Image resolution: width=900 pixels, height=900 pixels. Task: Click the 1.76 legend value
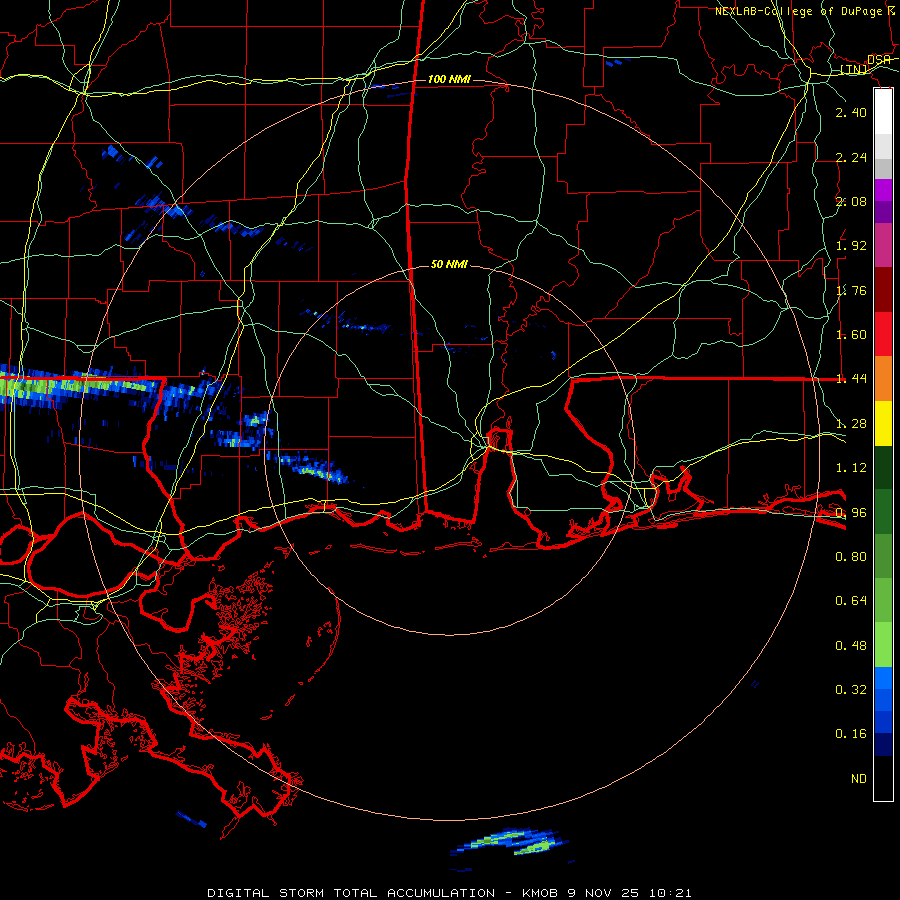[851, 290]
